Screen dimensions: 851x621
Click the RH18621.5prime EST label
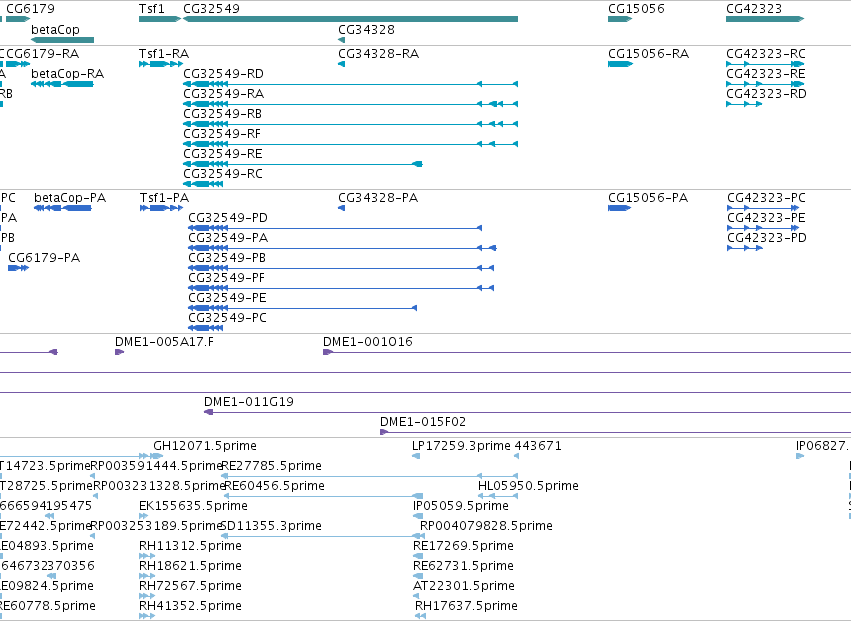click(x=190, y=567)
